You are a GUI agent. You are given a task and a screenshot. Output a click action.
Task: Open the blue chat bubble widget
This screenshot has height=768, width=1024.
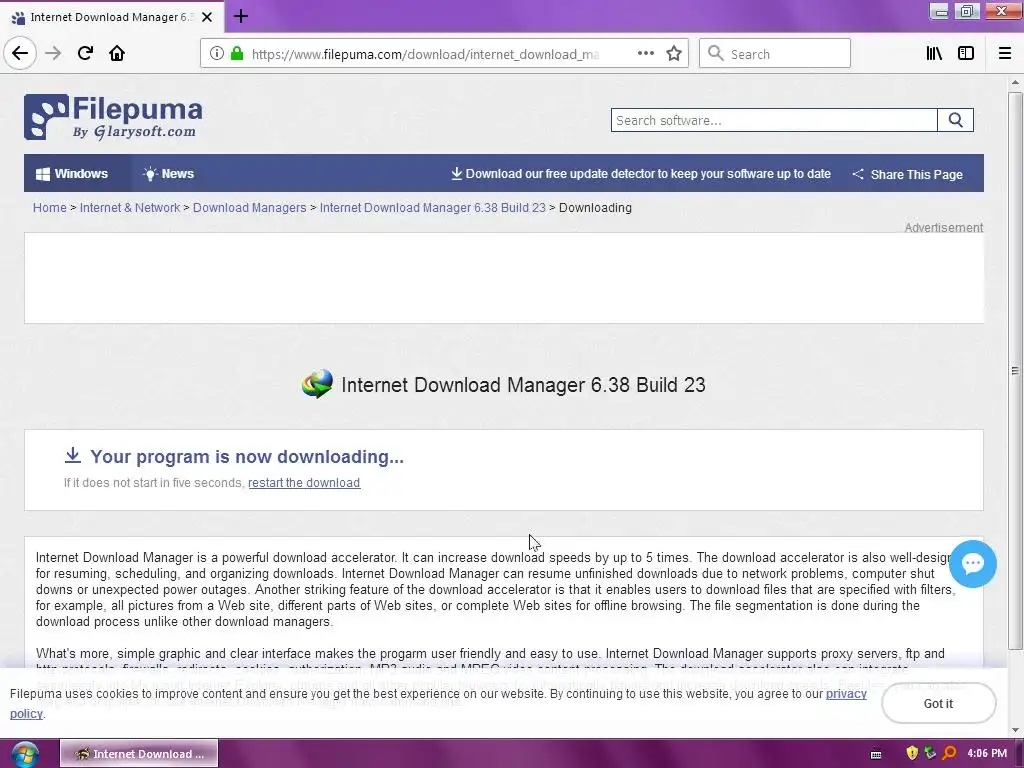click(972, 564)
